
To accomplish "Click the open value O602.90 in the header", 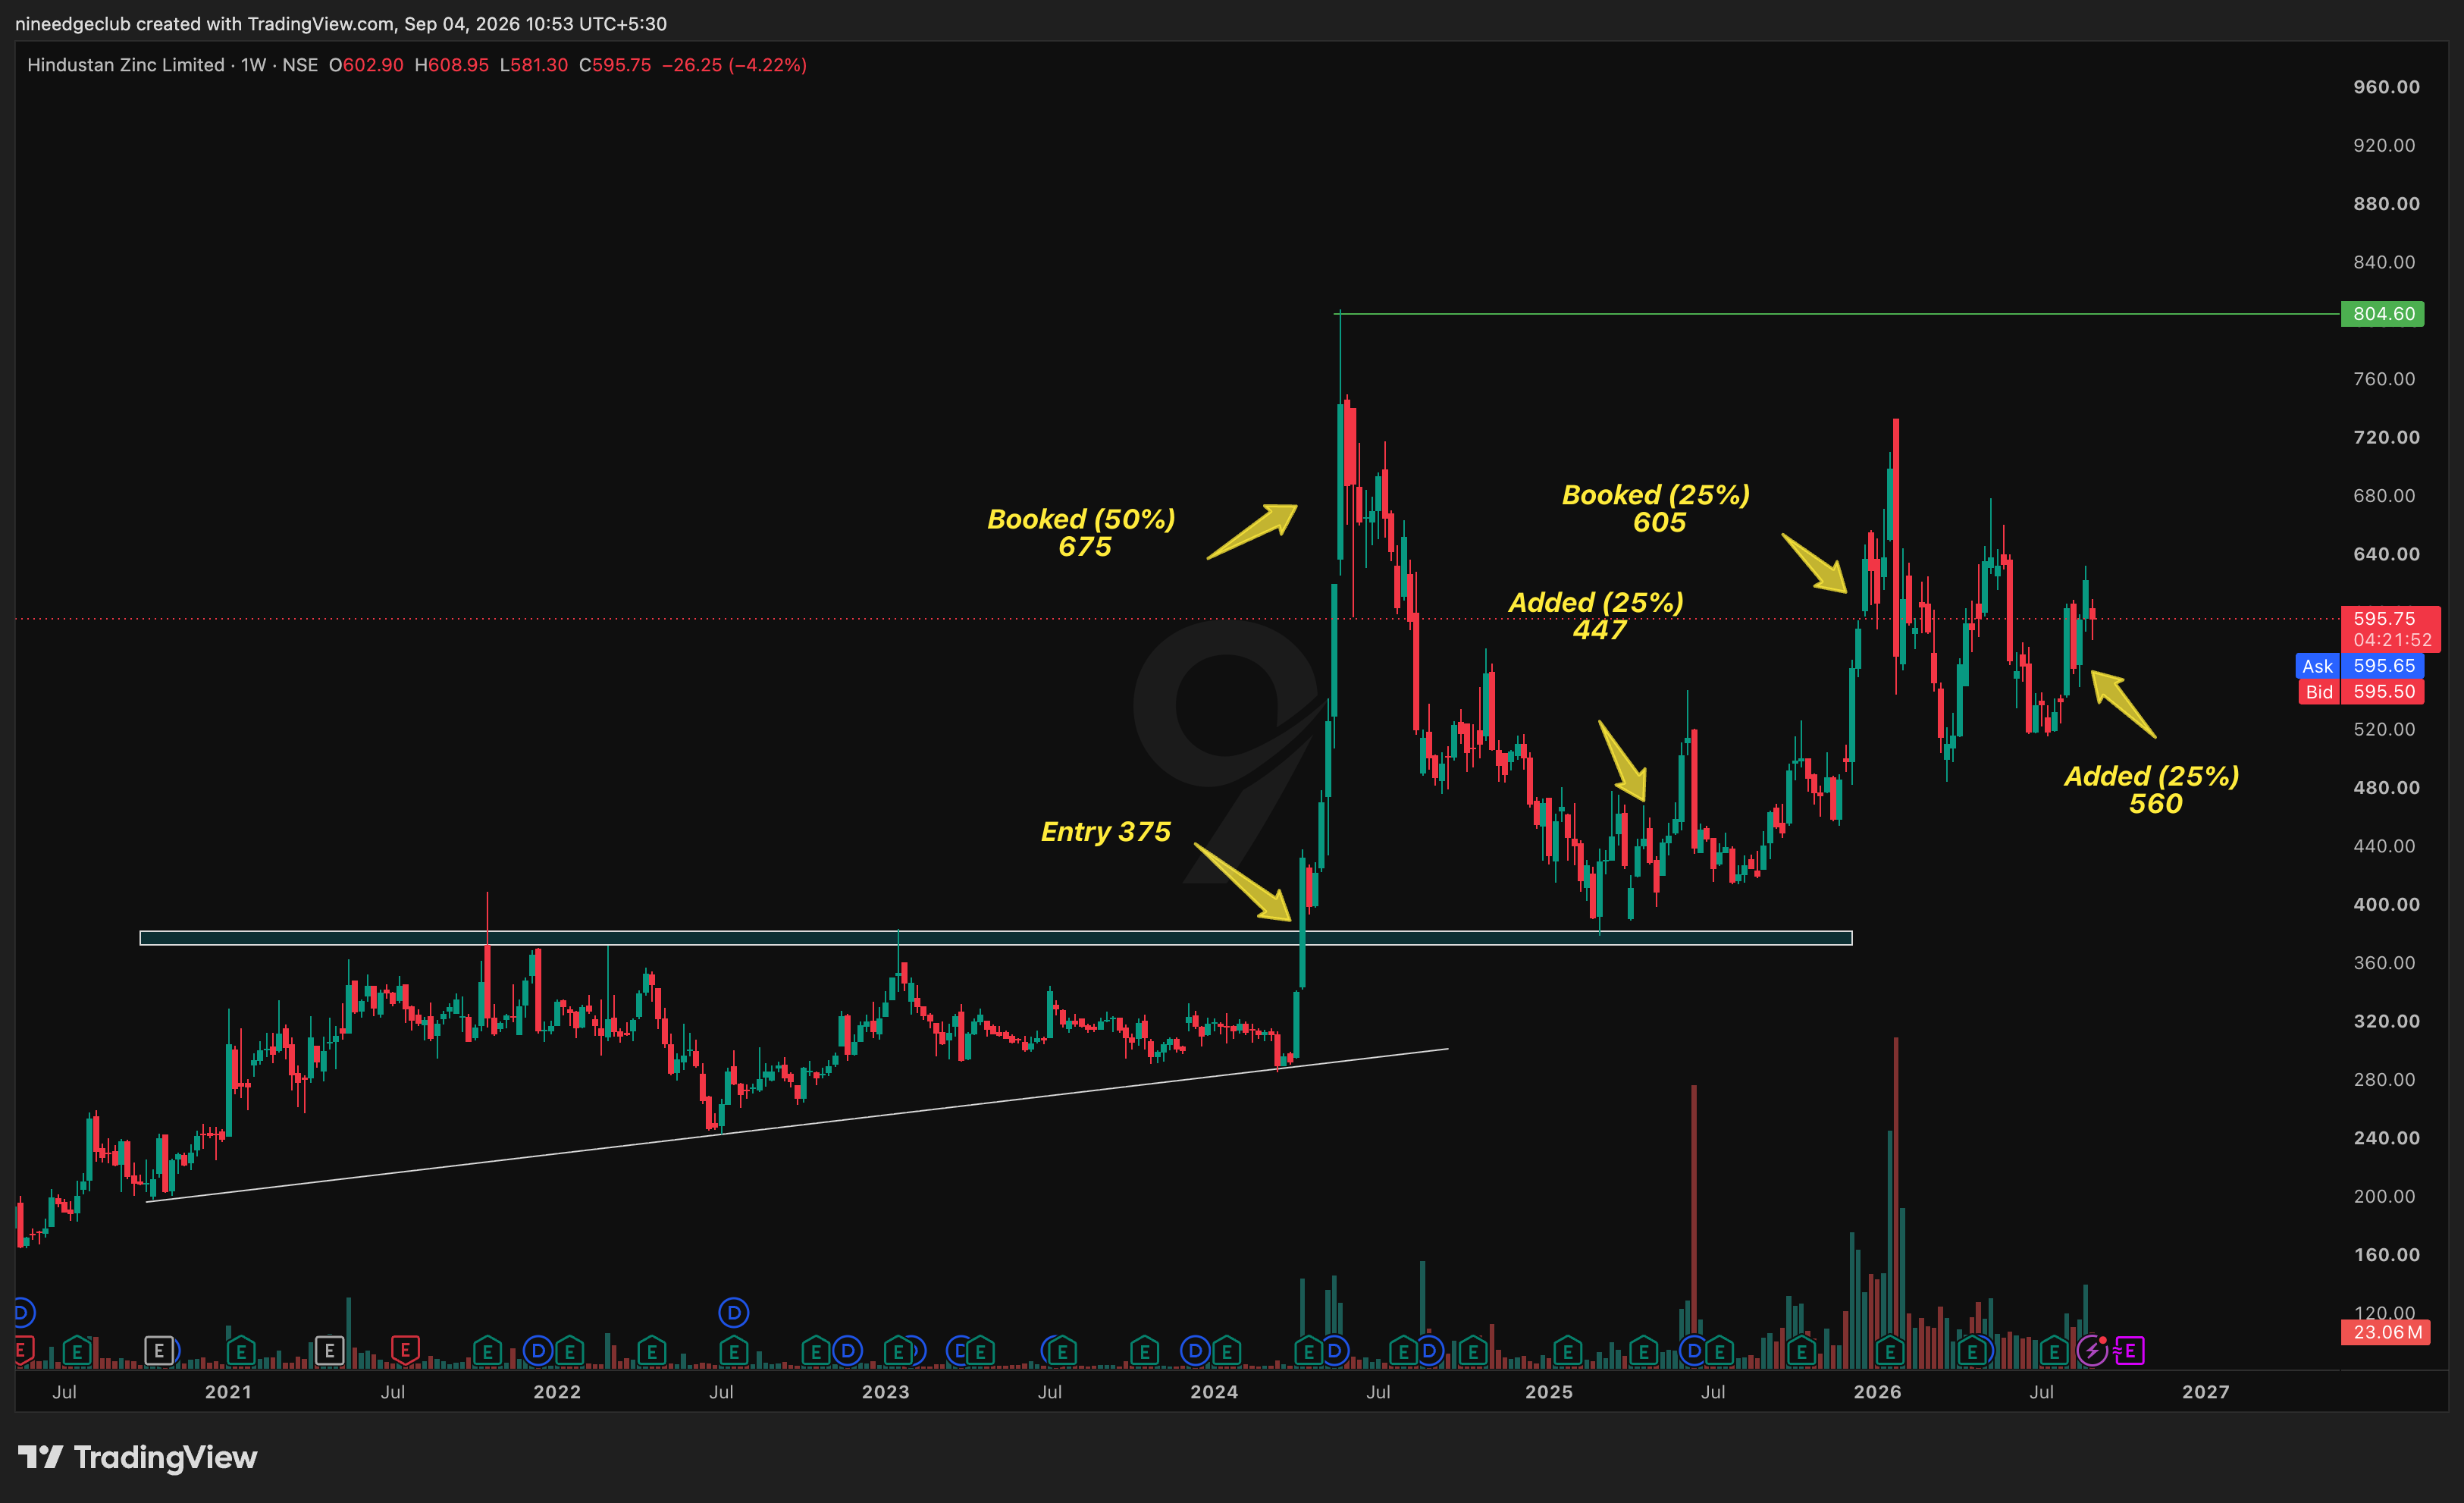I will (x=366, y=65).
